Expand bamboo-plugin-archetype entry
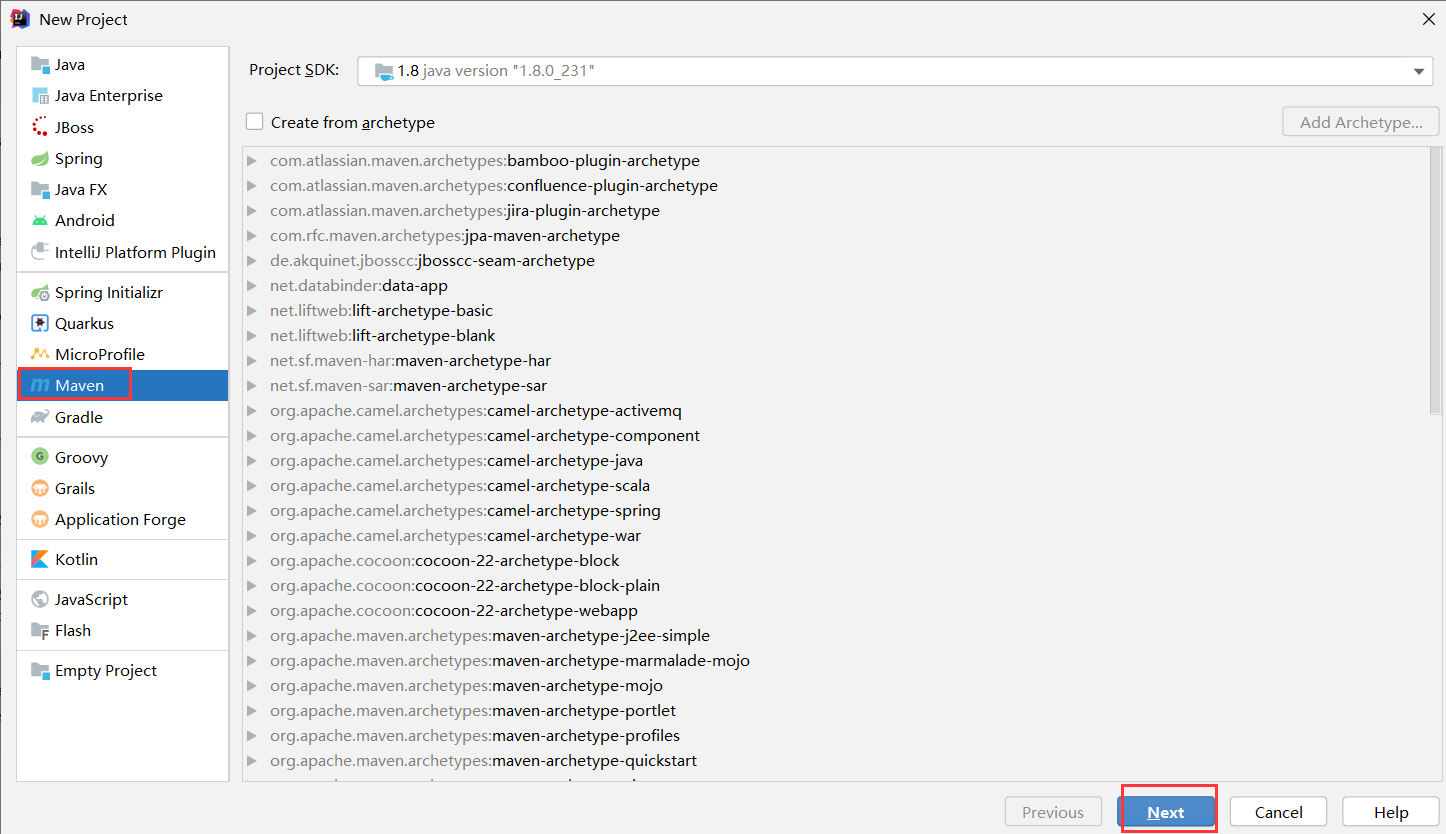The height and width of the screenshot is (834, 1446). click(252, 160)
